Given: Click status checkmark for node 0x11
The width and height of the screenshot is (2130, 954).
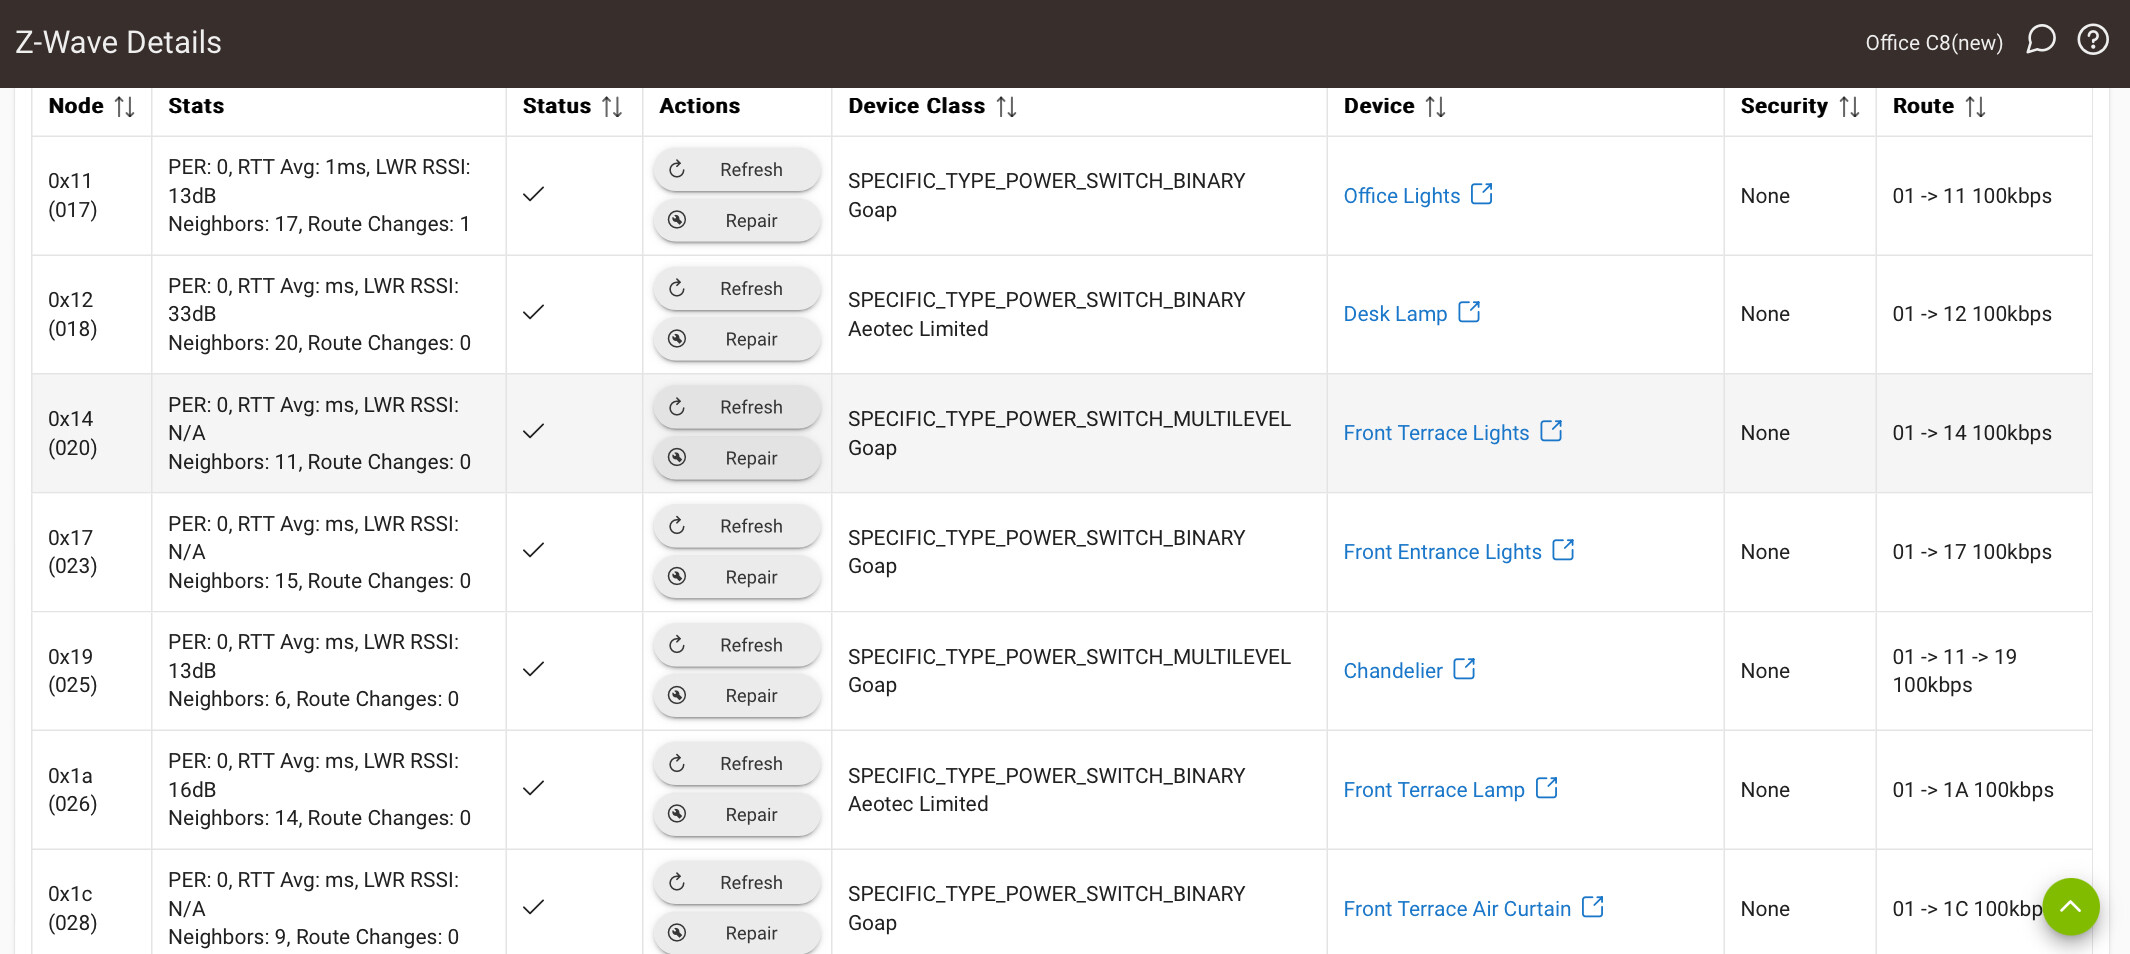Looking at the screenshot, I should (x=534, y=194).
